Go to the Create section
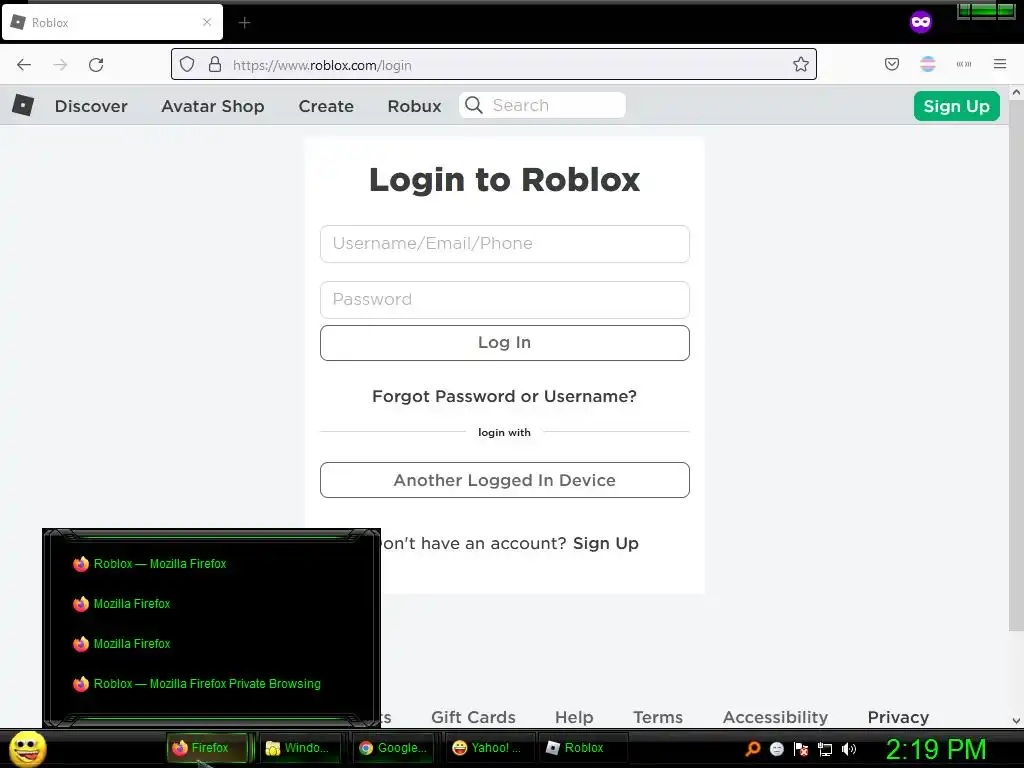The height and width of the screenshot is (768, 1024). coord(326,106)
